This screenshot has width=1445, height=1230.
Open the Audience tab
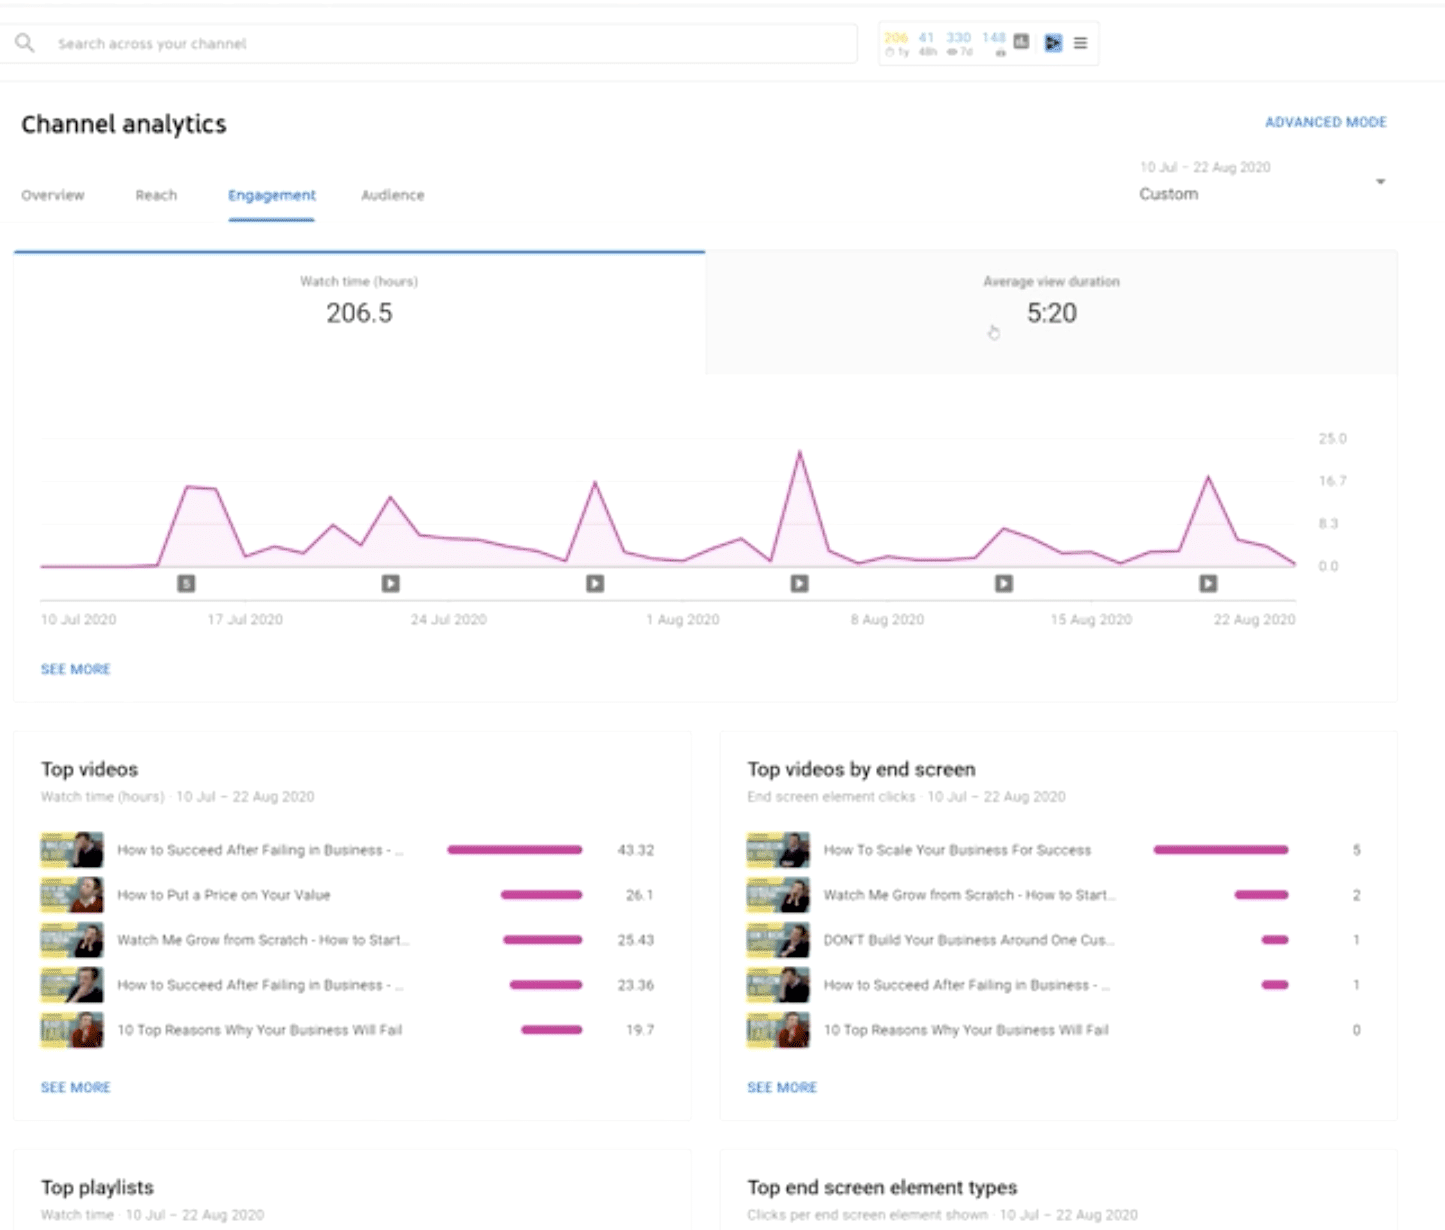tap(392, 195)
